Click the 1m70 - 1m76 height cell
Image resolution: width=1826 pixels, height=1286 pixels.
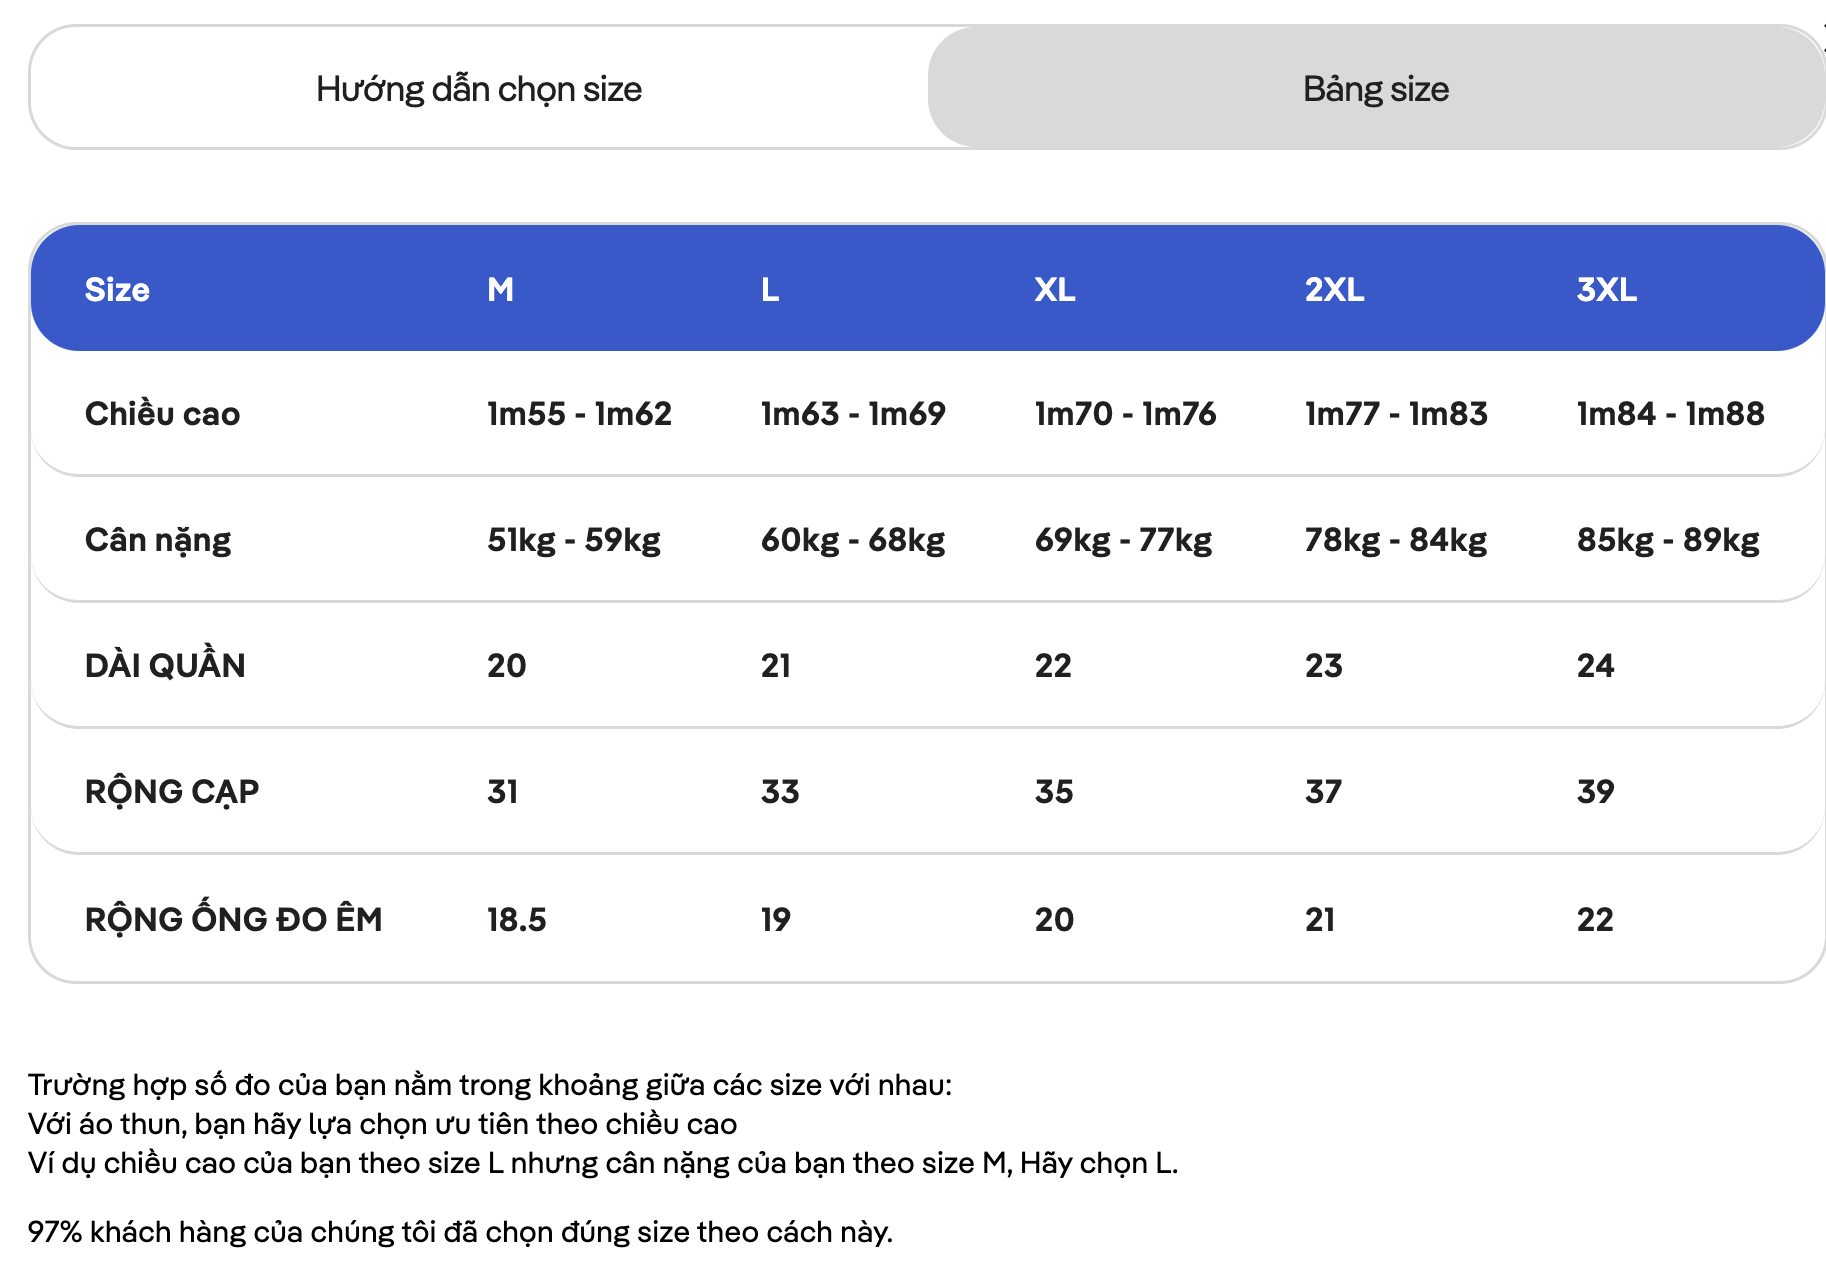tap(1125, 414)
